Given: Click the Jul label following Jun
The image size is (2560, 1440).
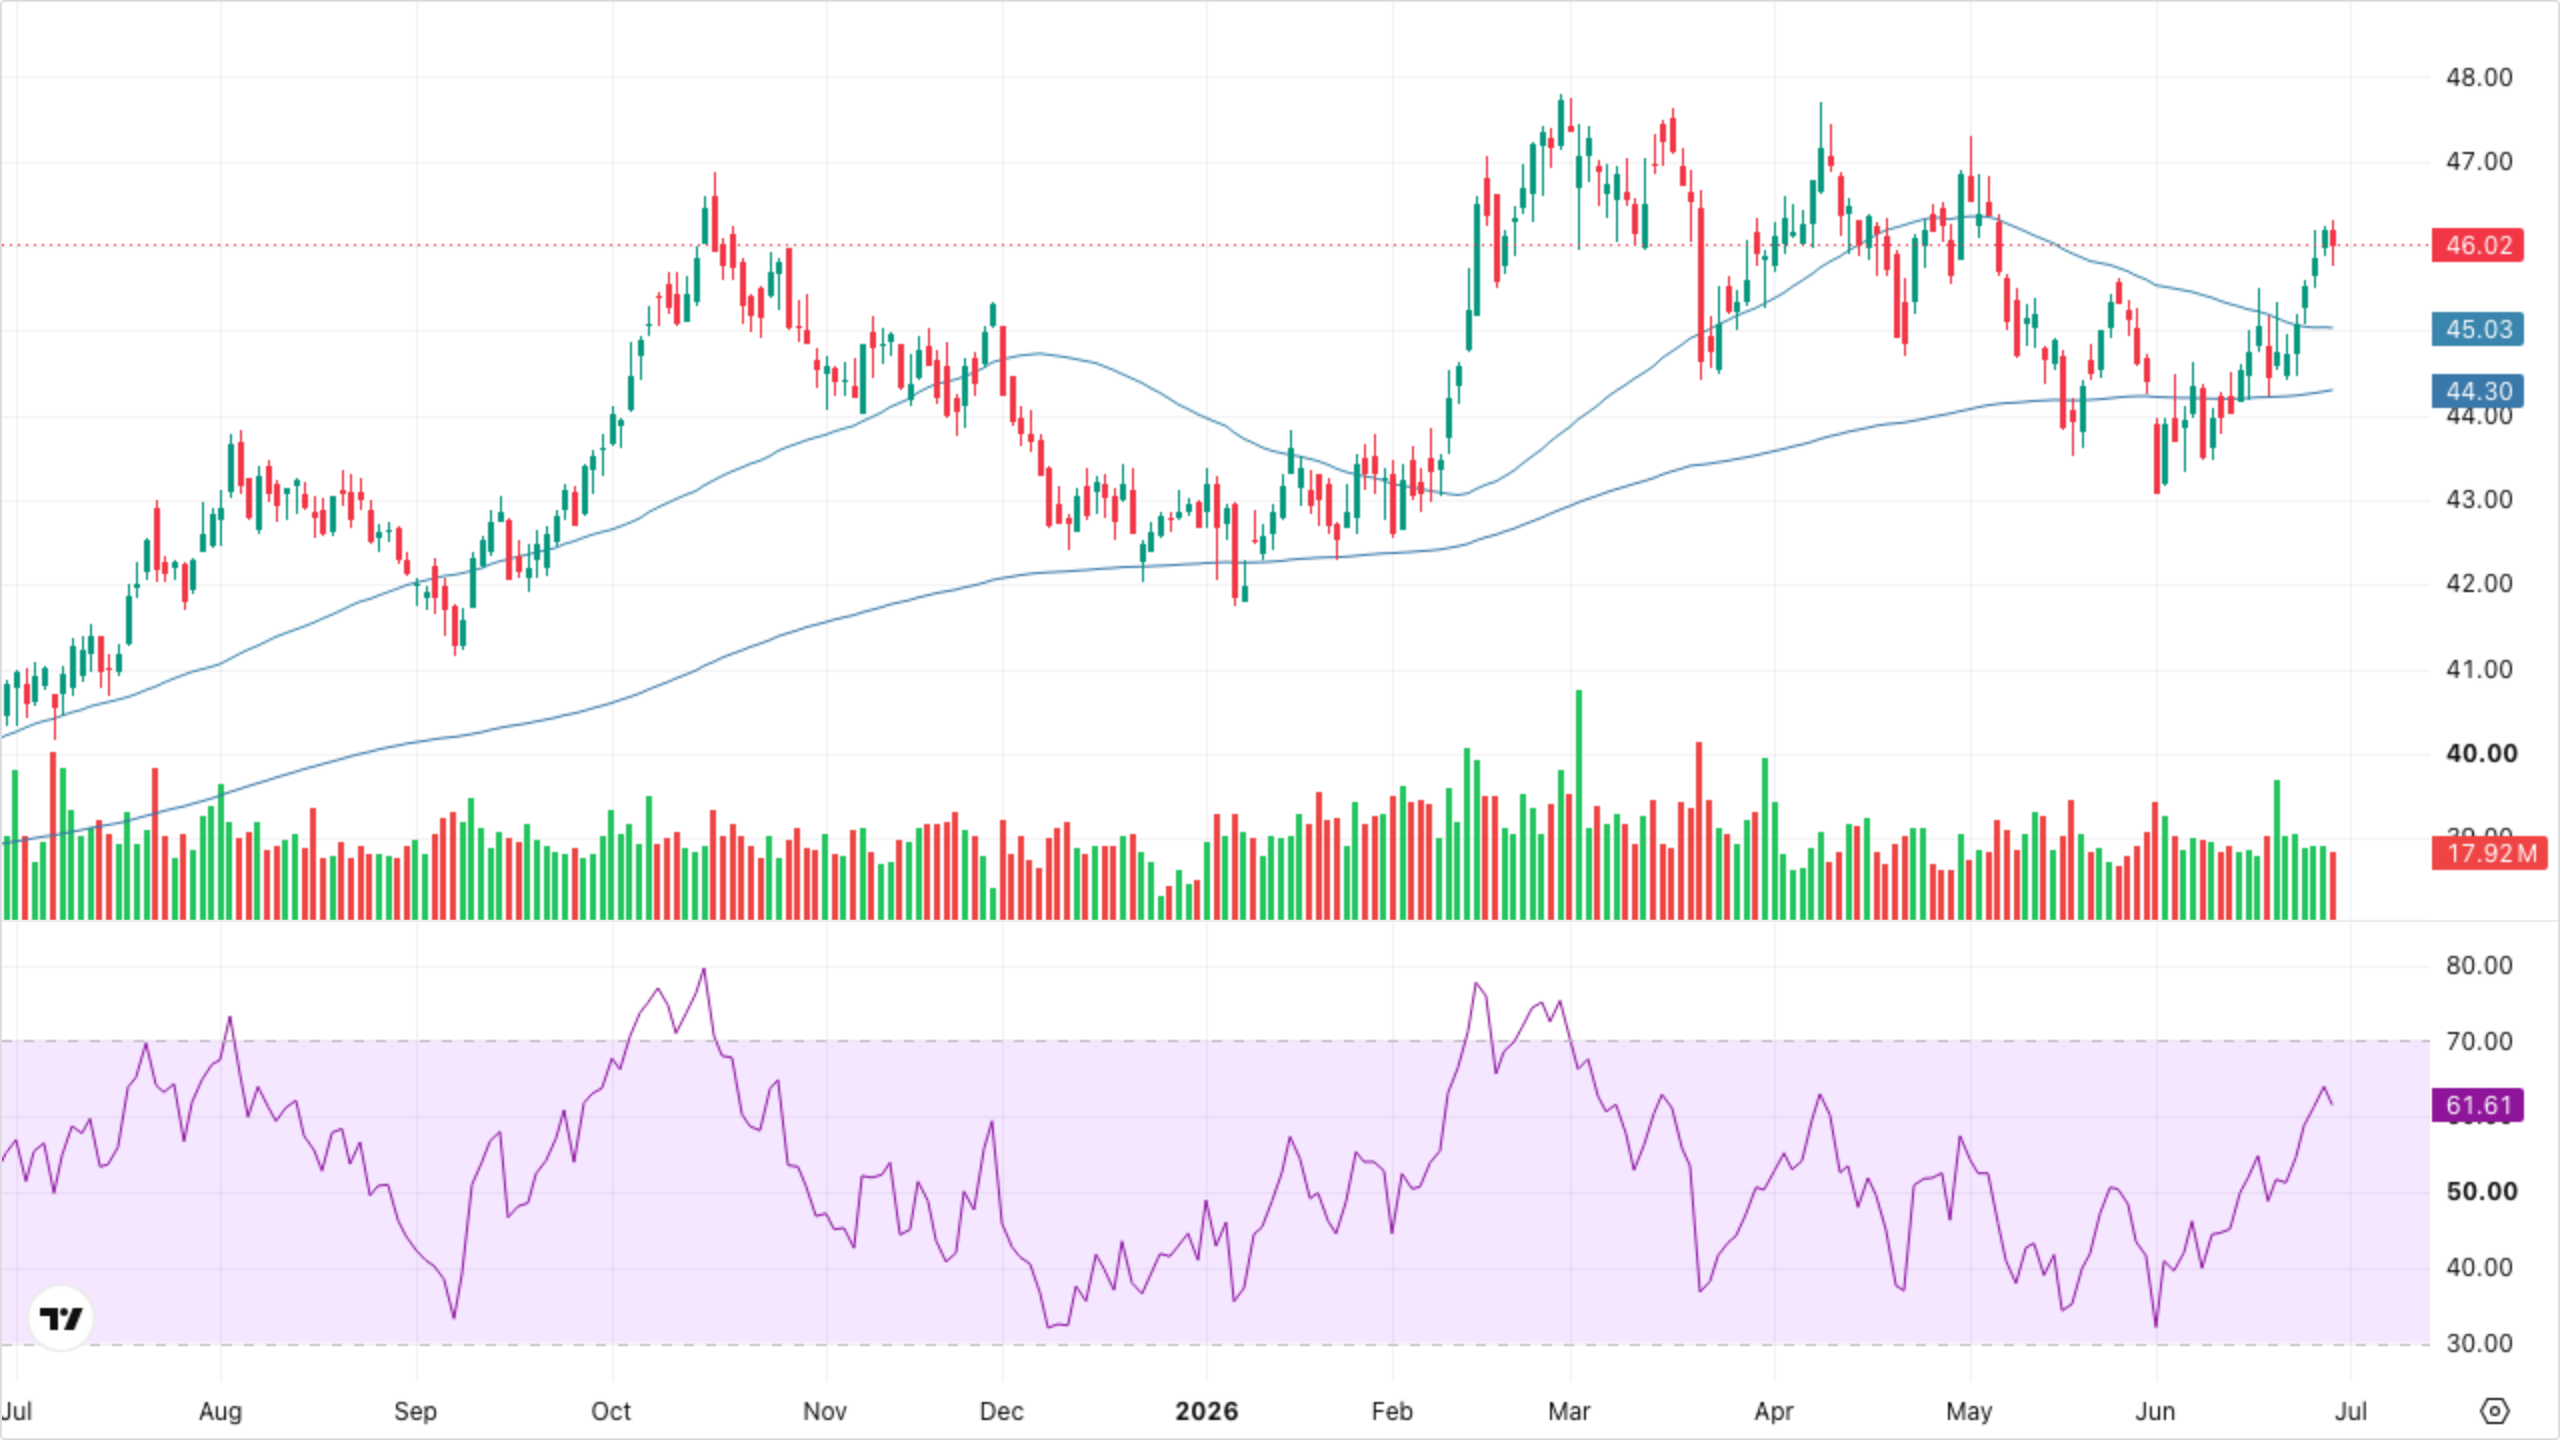Looking at the screenshot, I should [2351, 1411].
